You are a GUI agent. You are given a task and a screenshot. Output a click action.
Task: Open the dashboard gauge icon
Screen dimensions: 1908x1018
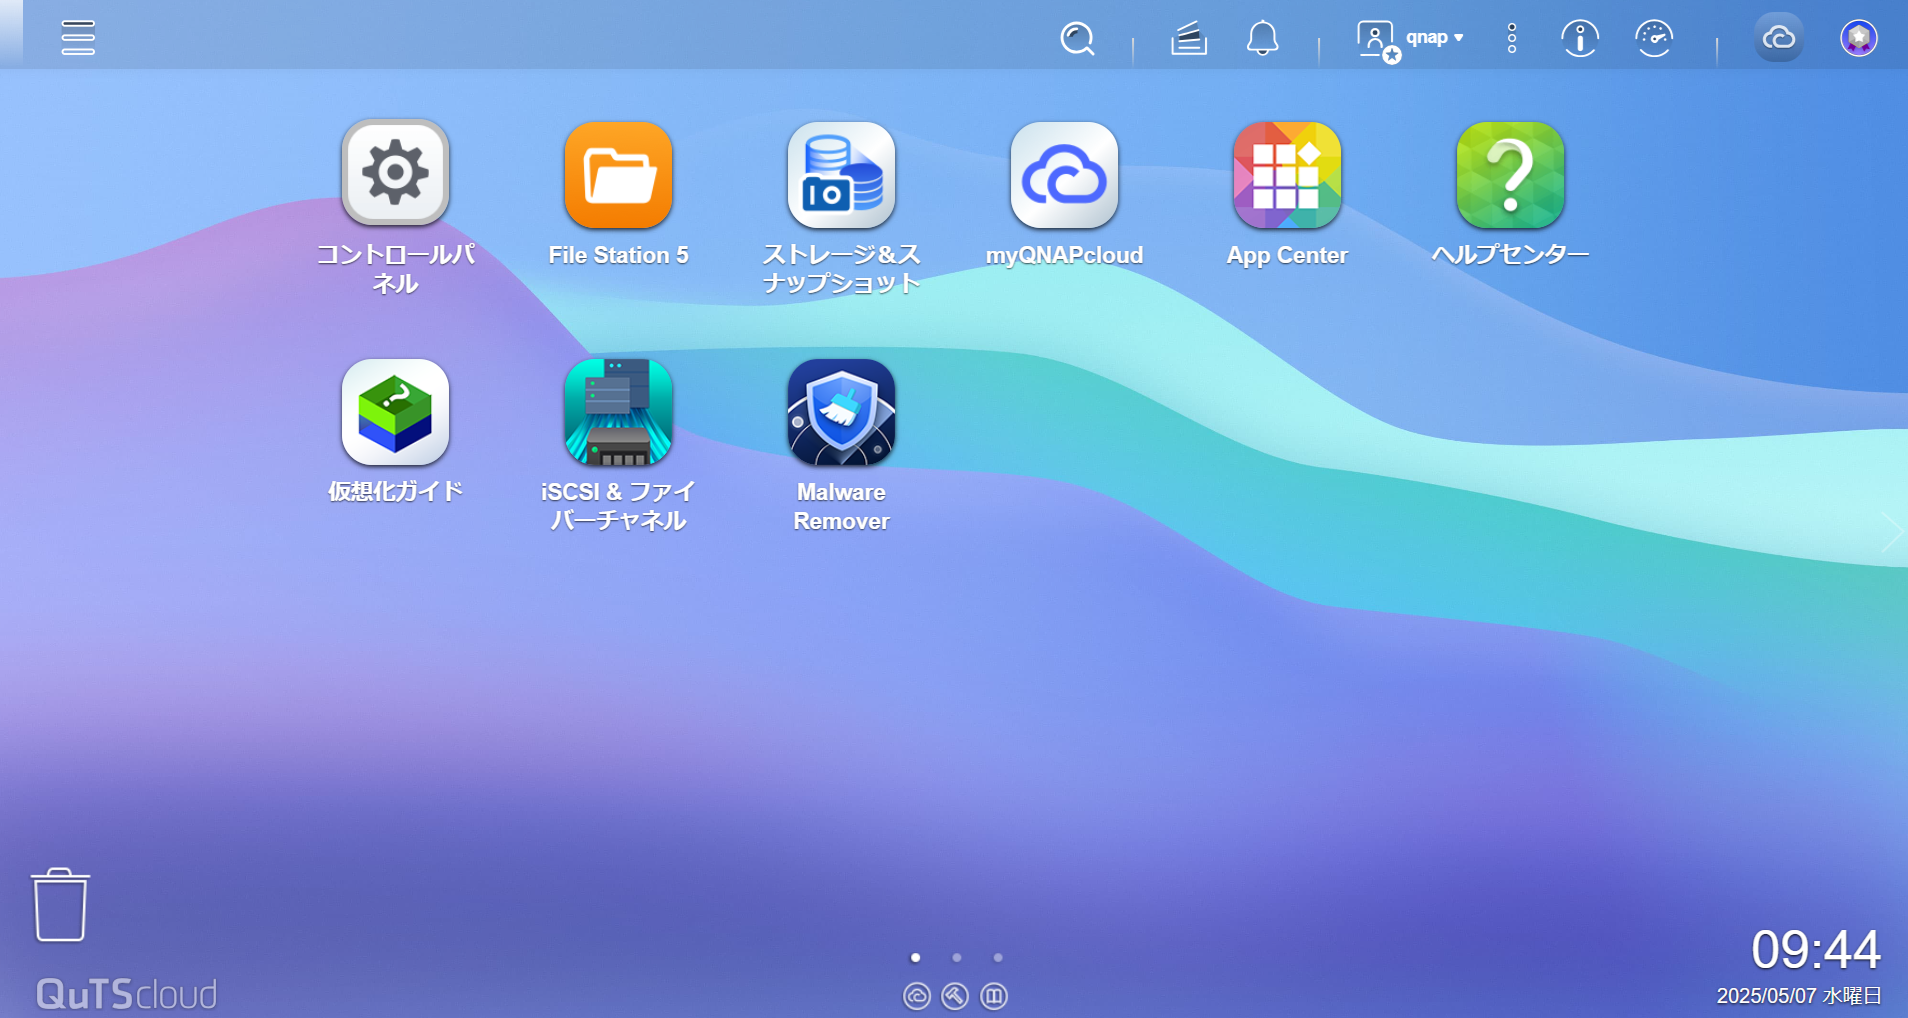[x=1654, y=39]
